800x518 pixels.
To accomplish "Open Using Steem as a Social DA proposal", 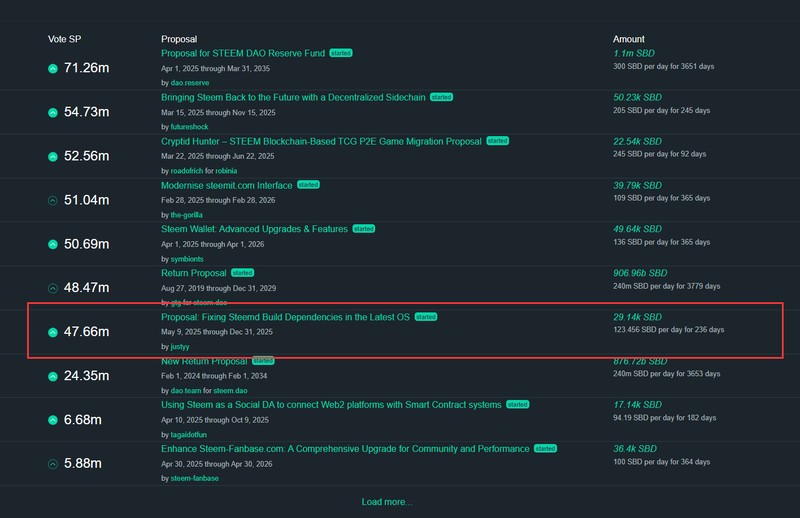I will pos(331,405).
